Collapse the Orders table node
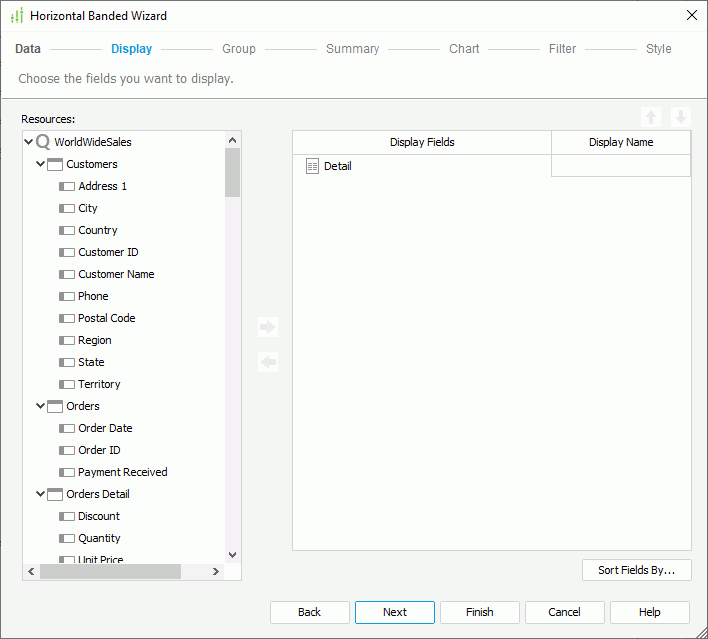 [41, 406]
